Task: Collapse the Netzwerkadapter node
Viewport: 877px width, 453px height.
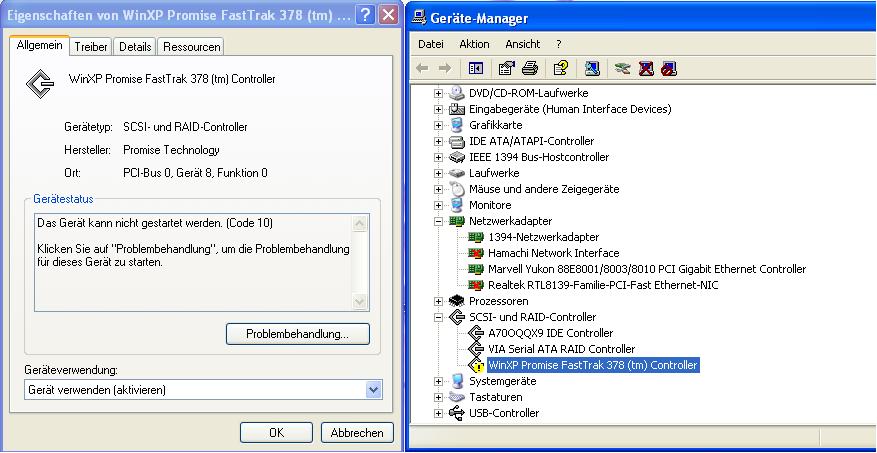Action: tap(438, 221)
